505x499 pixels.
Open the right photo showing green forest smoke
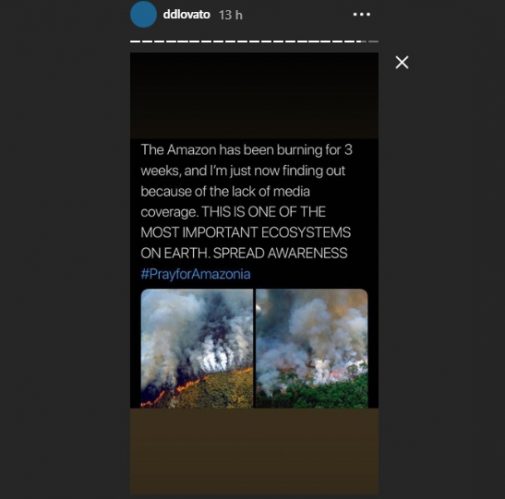(312, 348)
